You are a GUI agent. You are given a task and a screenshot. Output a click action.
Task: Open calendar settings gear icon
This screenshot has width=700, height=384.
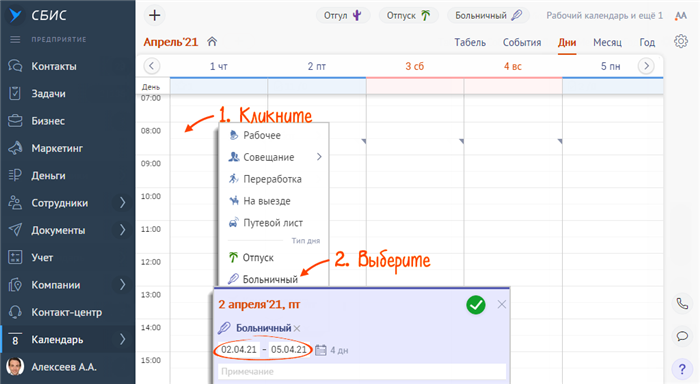click(681, 42)
